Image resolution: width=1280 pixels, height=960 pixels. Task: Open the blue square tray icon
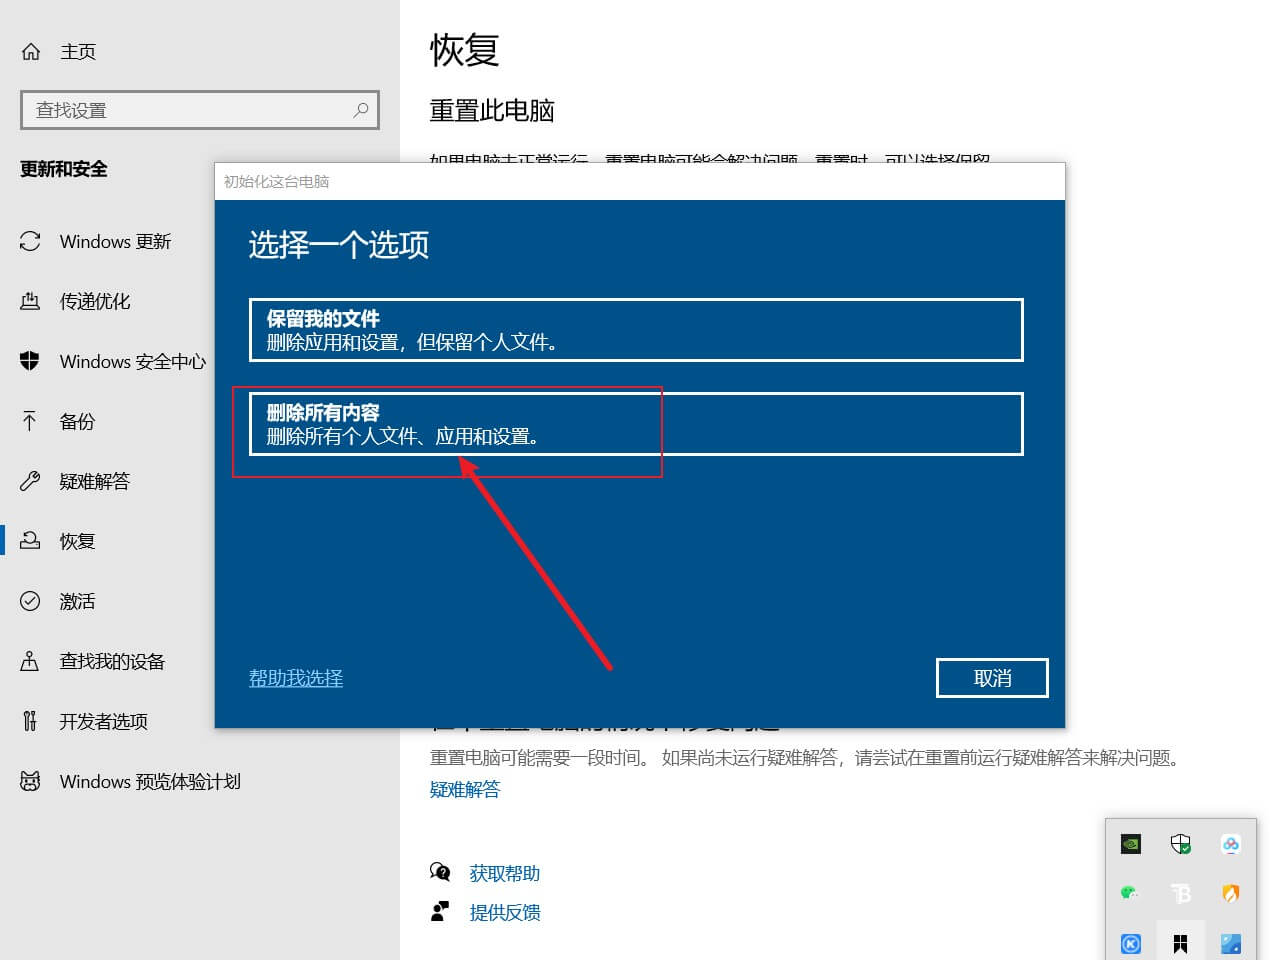[x=1231, y=943]
